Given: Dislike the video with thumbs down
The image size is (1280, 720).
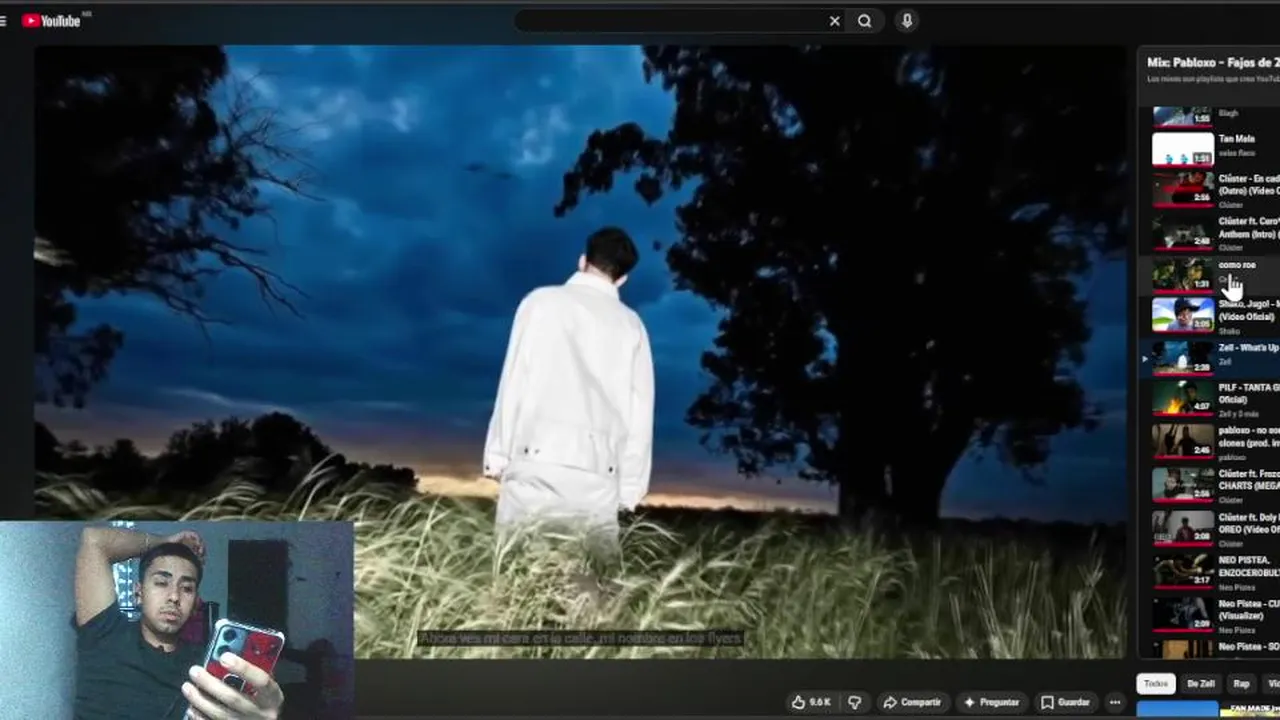Looking at the screenshot, I should coord(855,702).
